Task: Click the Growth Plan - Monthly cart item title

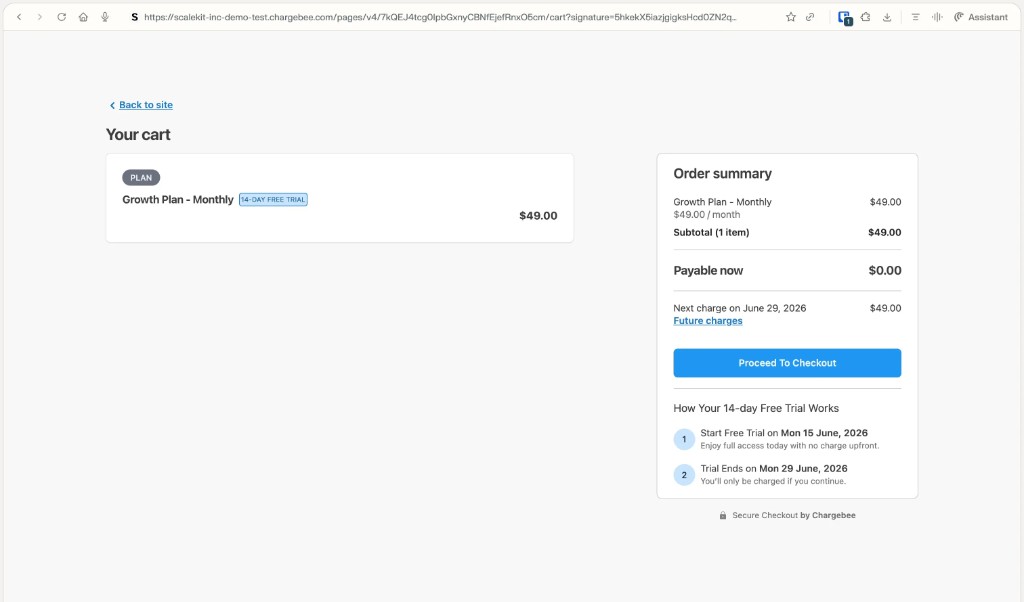Action: pyautogui.click(x=178, y=199)
